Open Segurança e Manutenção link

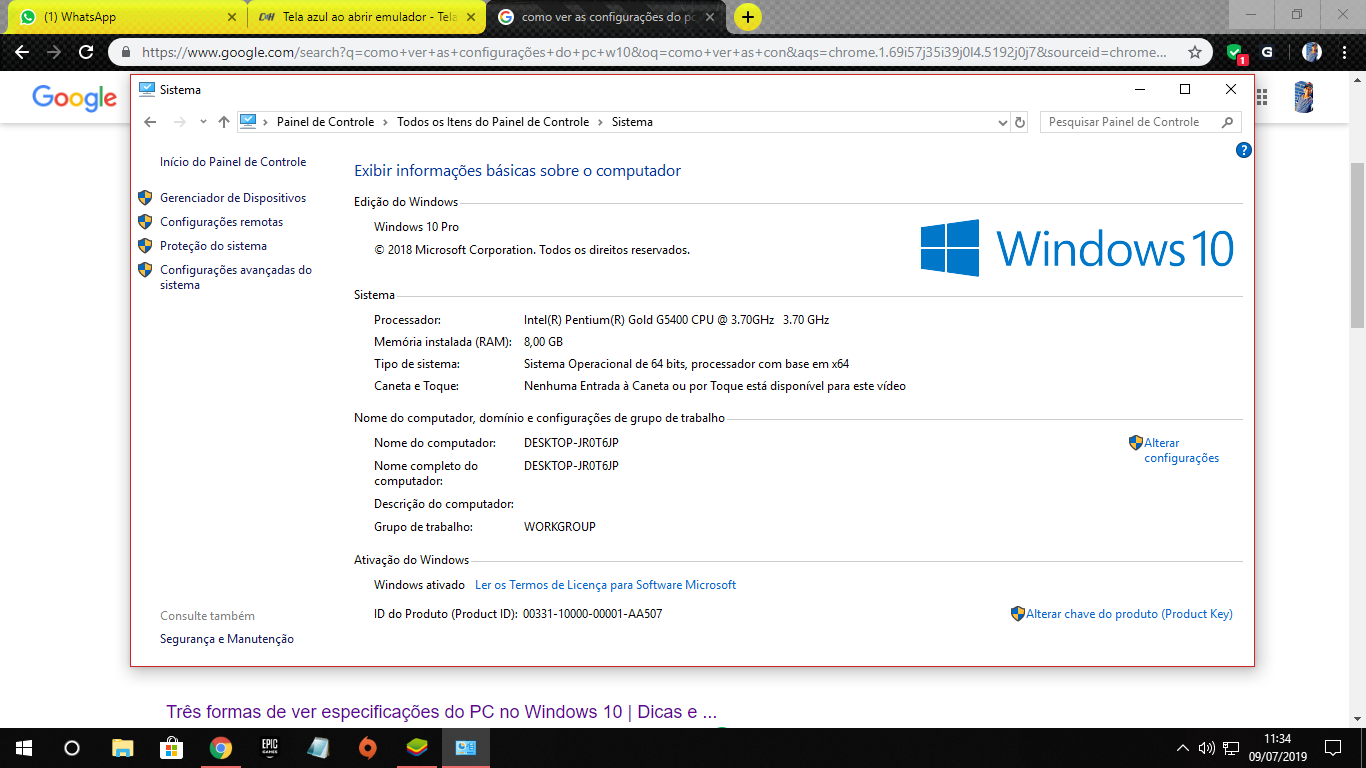point(227,639)
